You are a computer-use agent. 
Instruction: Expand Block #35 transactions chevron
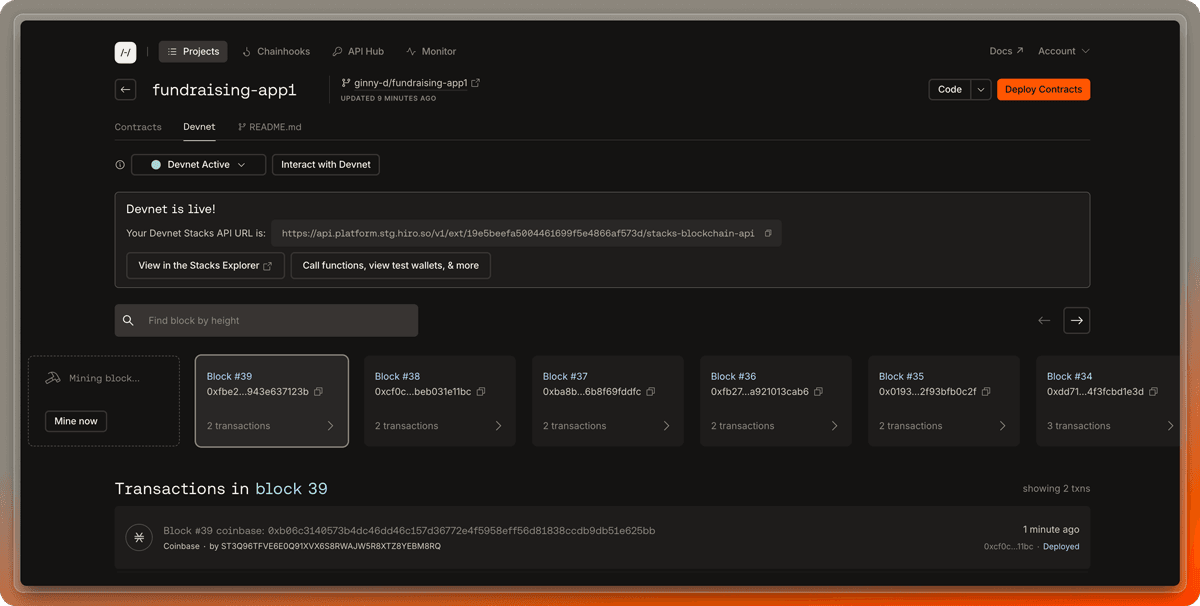tap(1003, 426)
